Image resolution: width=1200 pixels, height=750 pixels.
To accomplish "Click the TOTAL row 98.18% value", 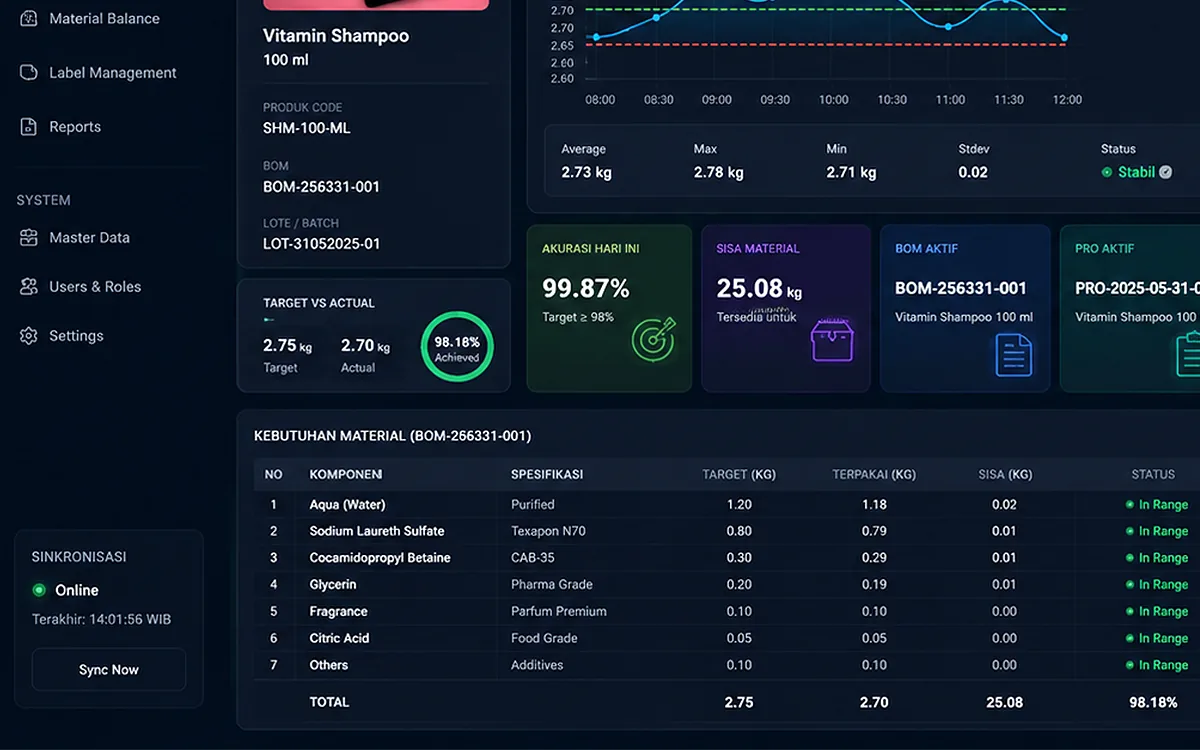I will coord(1153,703).
